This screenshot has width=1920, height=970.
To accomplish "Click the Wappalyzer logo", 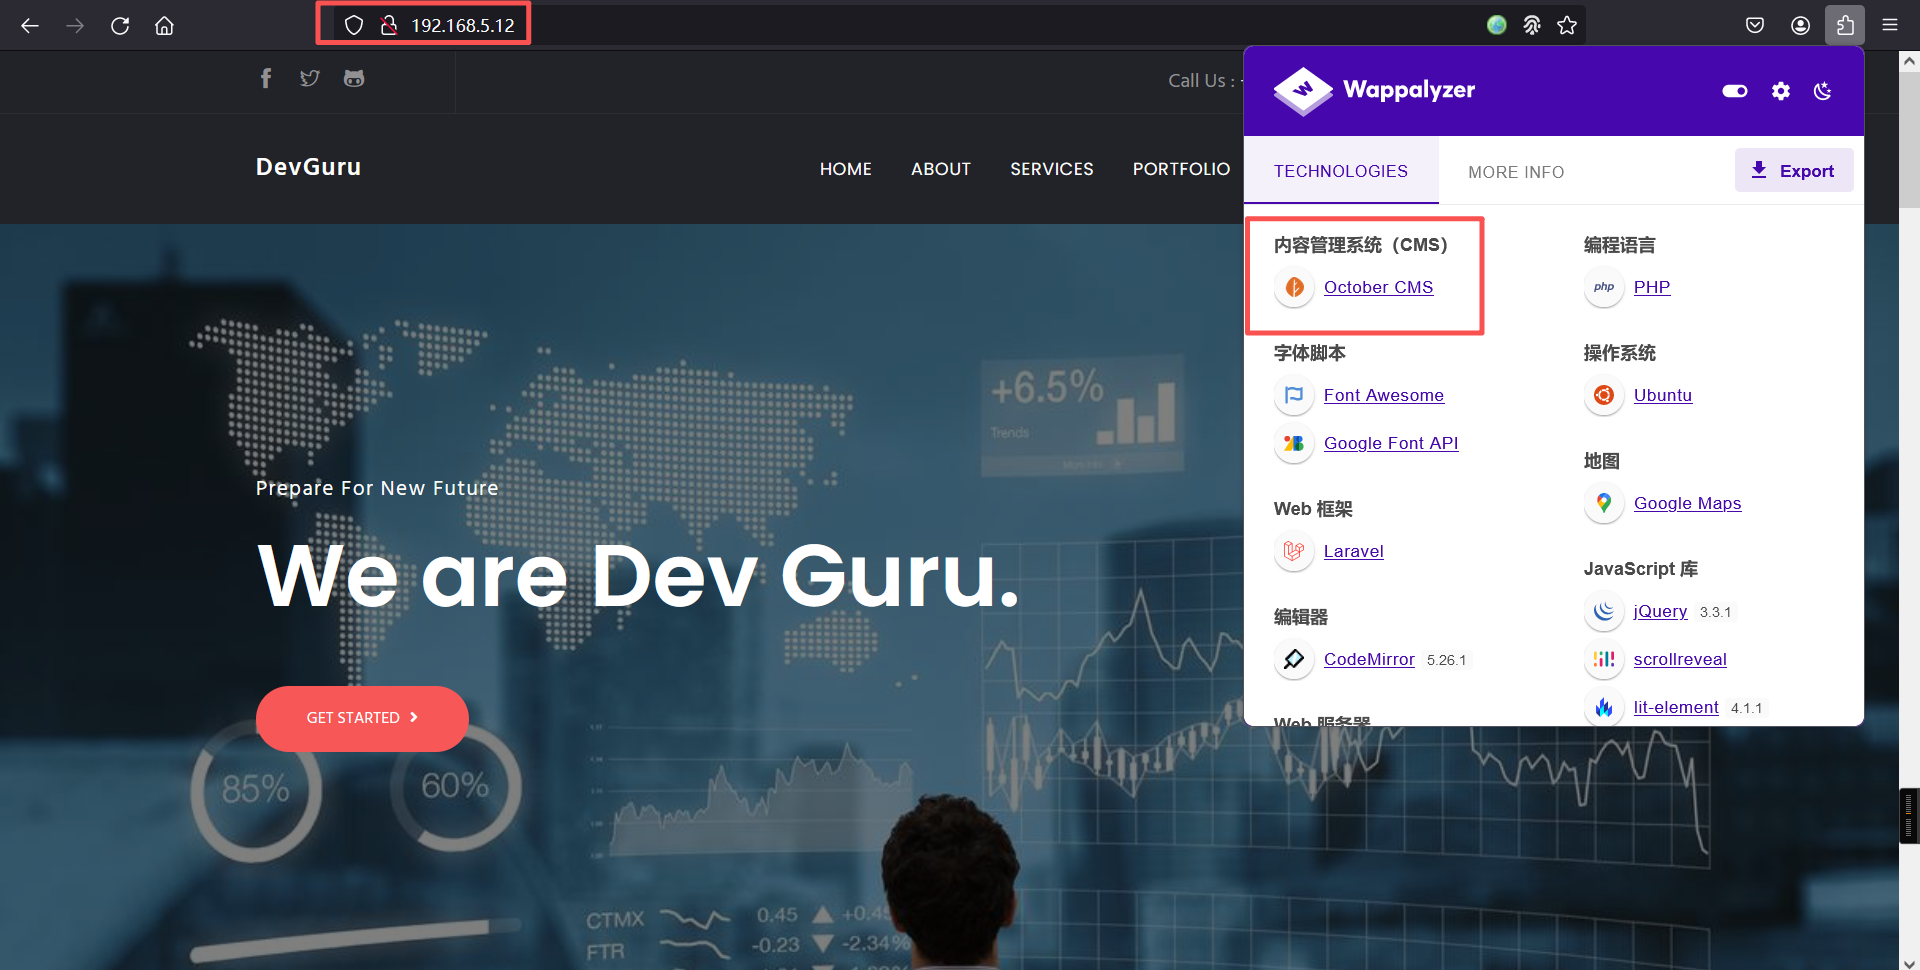I will pos(1374,90).
